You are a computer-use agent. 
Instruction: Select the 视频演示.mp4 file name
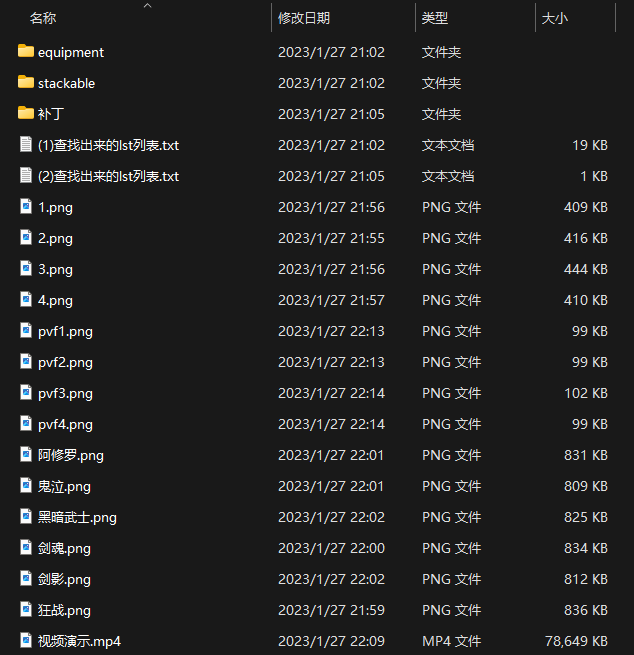(x=79, y=641)
